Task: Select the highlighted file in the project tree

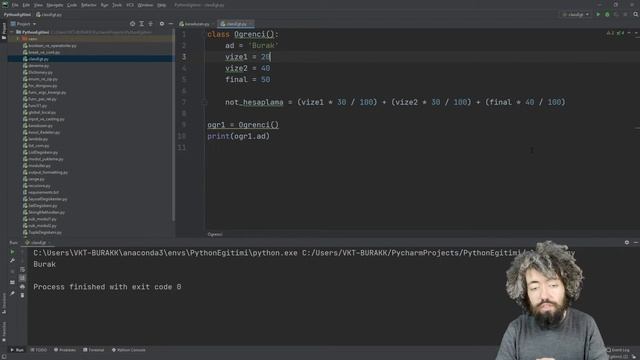Action: coord(91,59)
